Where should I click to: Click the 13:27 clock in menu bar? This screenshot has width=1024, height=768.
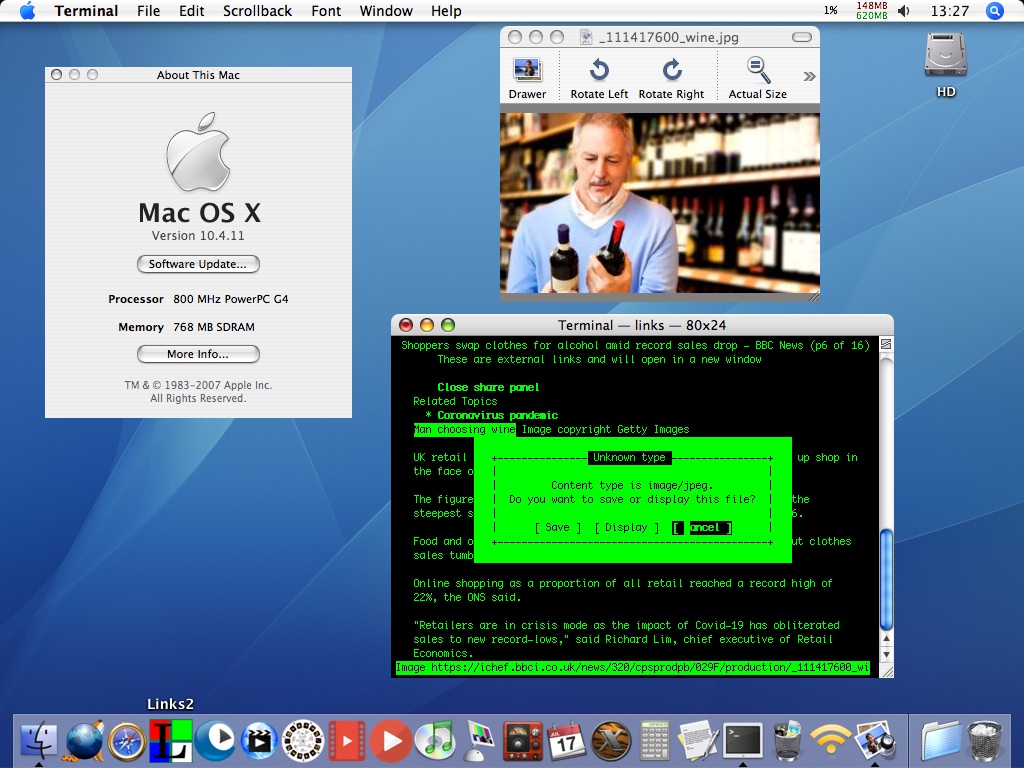point(950,10)
